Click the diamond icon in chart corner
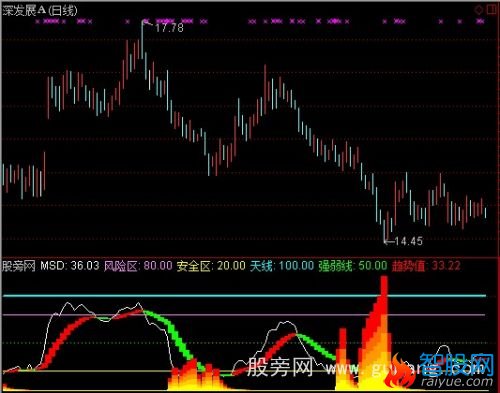This screenshot has width=500, height=393. tap(479, 10)
